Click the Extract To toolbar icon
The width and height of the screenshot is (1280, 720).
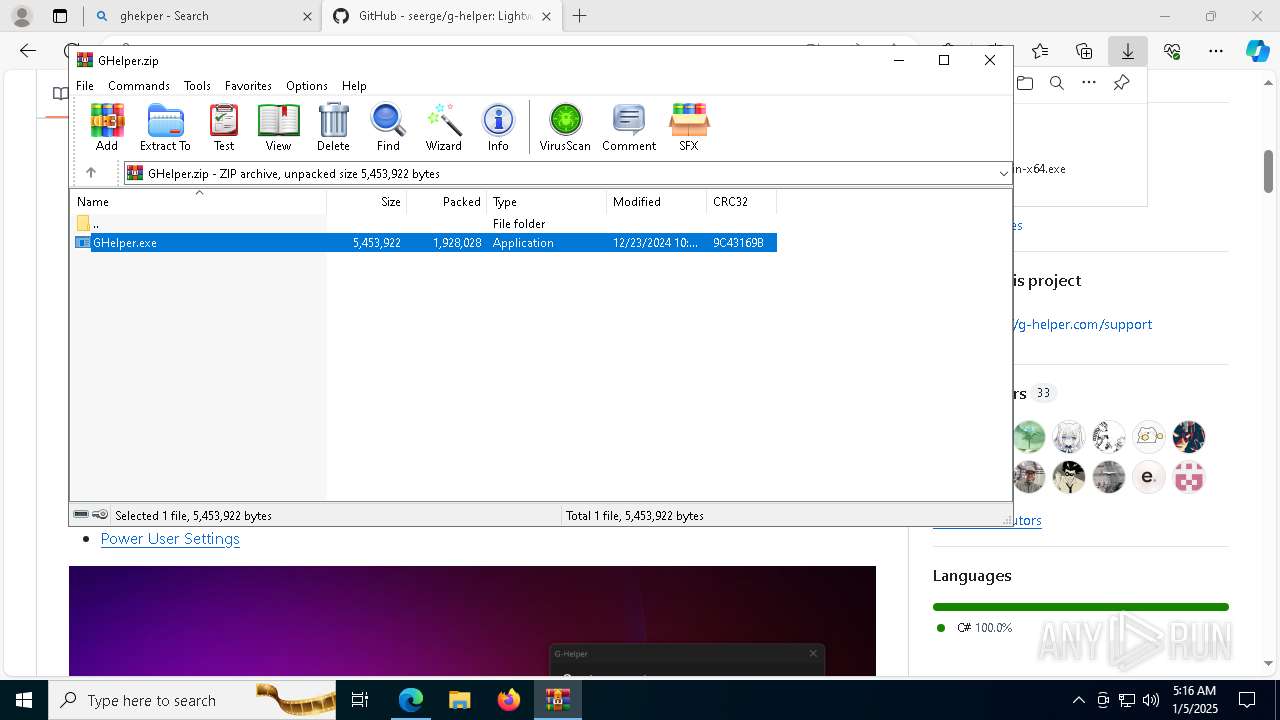165,127
